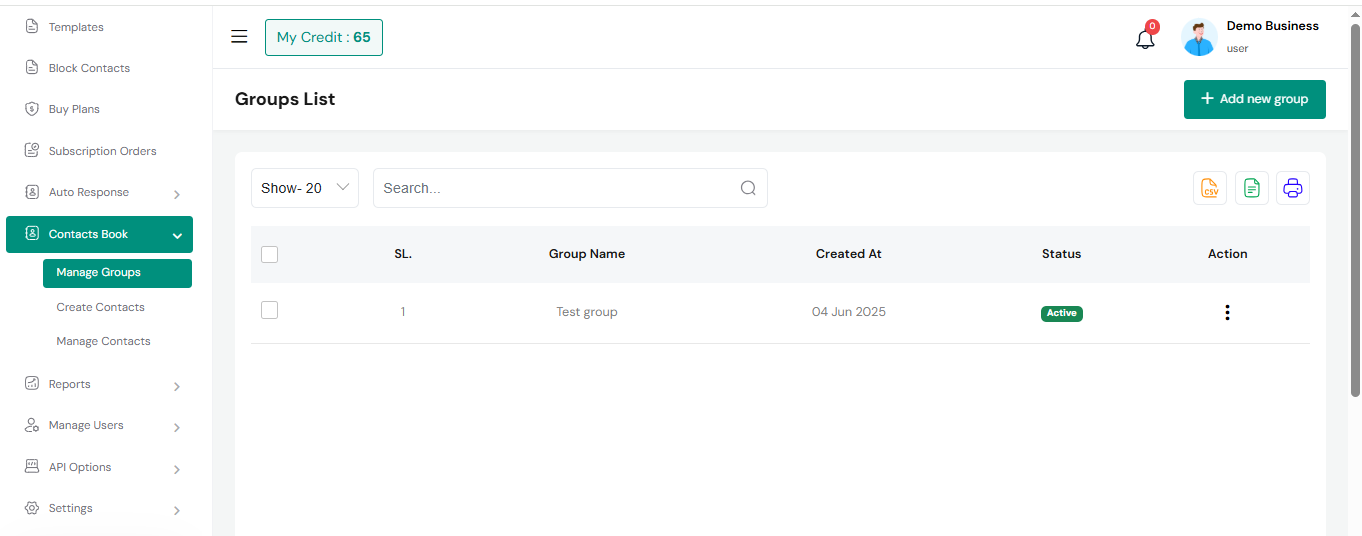Select the Test group row checkbox
This screenshot has width=1362, height=536.
click(269, 311)
